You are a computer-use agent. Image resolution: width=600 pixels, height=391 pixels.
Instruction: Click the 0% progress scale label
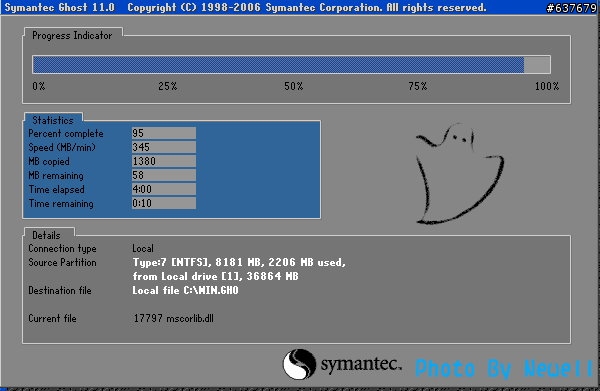39,86
